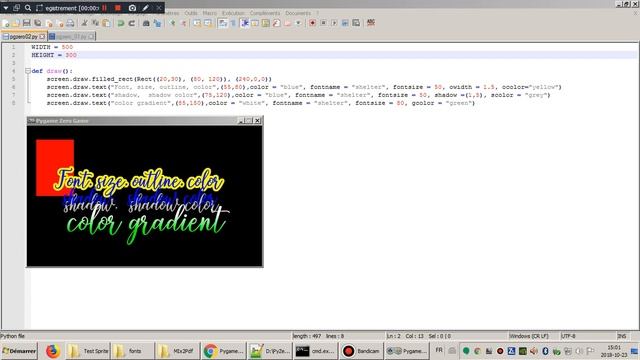
Task: Start macro recording with the red dot
Action: pos(312,23)
